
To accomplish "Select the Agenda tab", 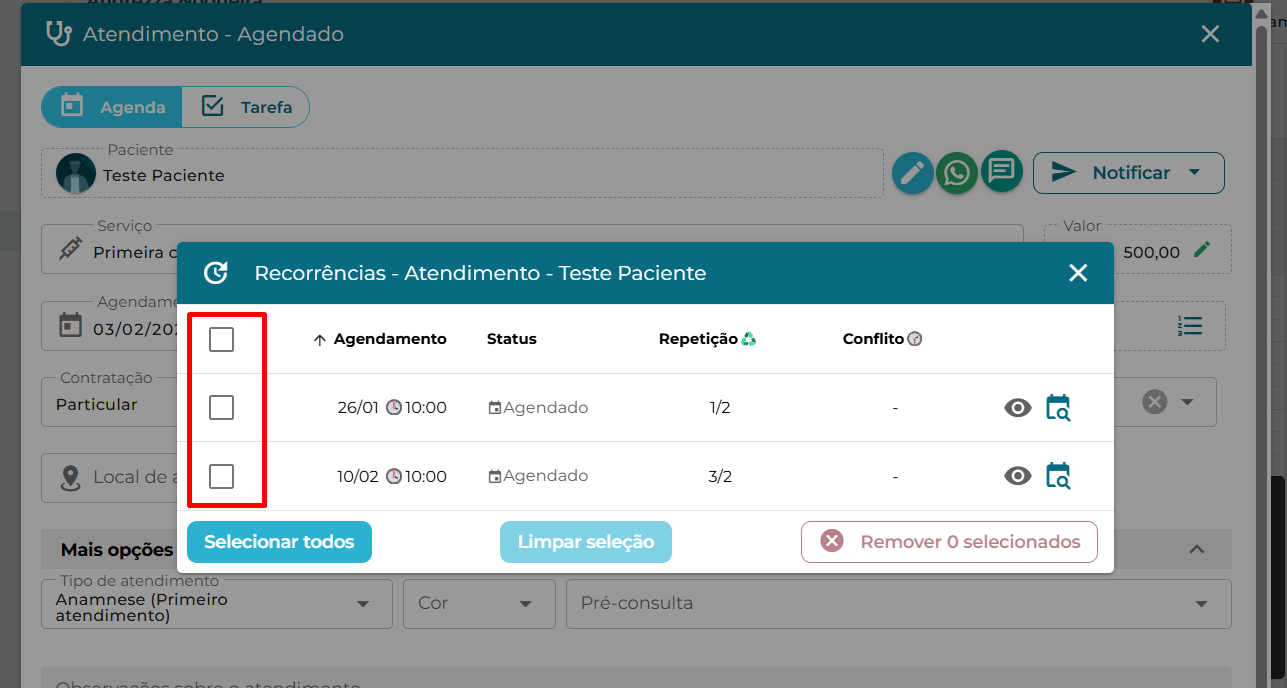I will (x=112, y=107).
